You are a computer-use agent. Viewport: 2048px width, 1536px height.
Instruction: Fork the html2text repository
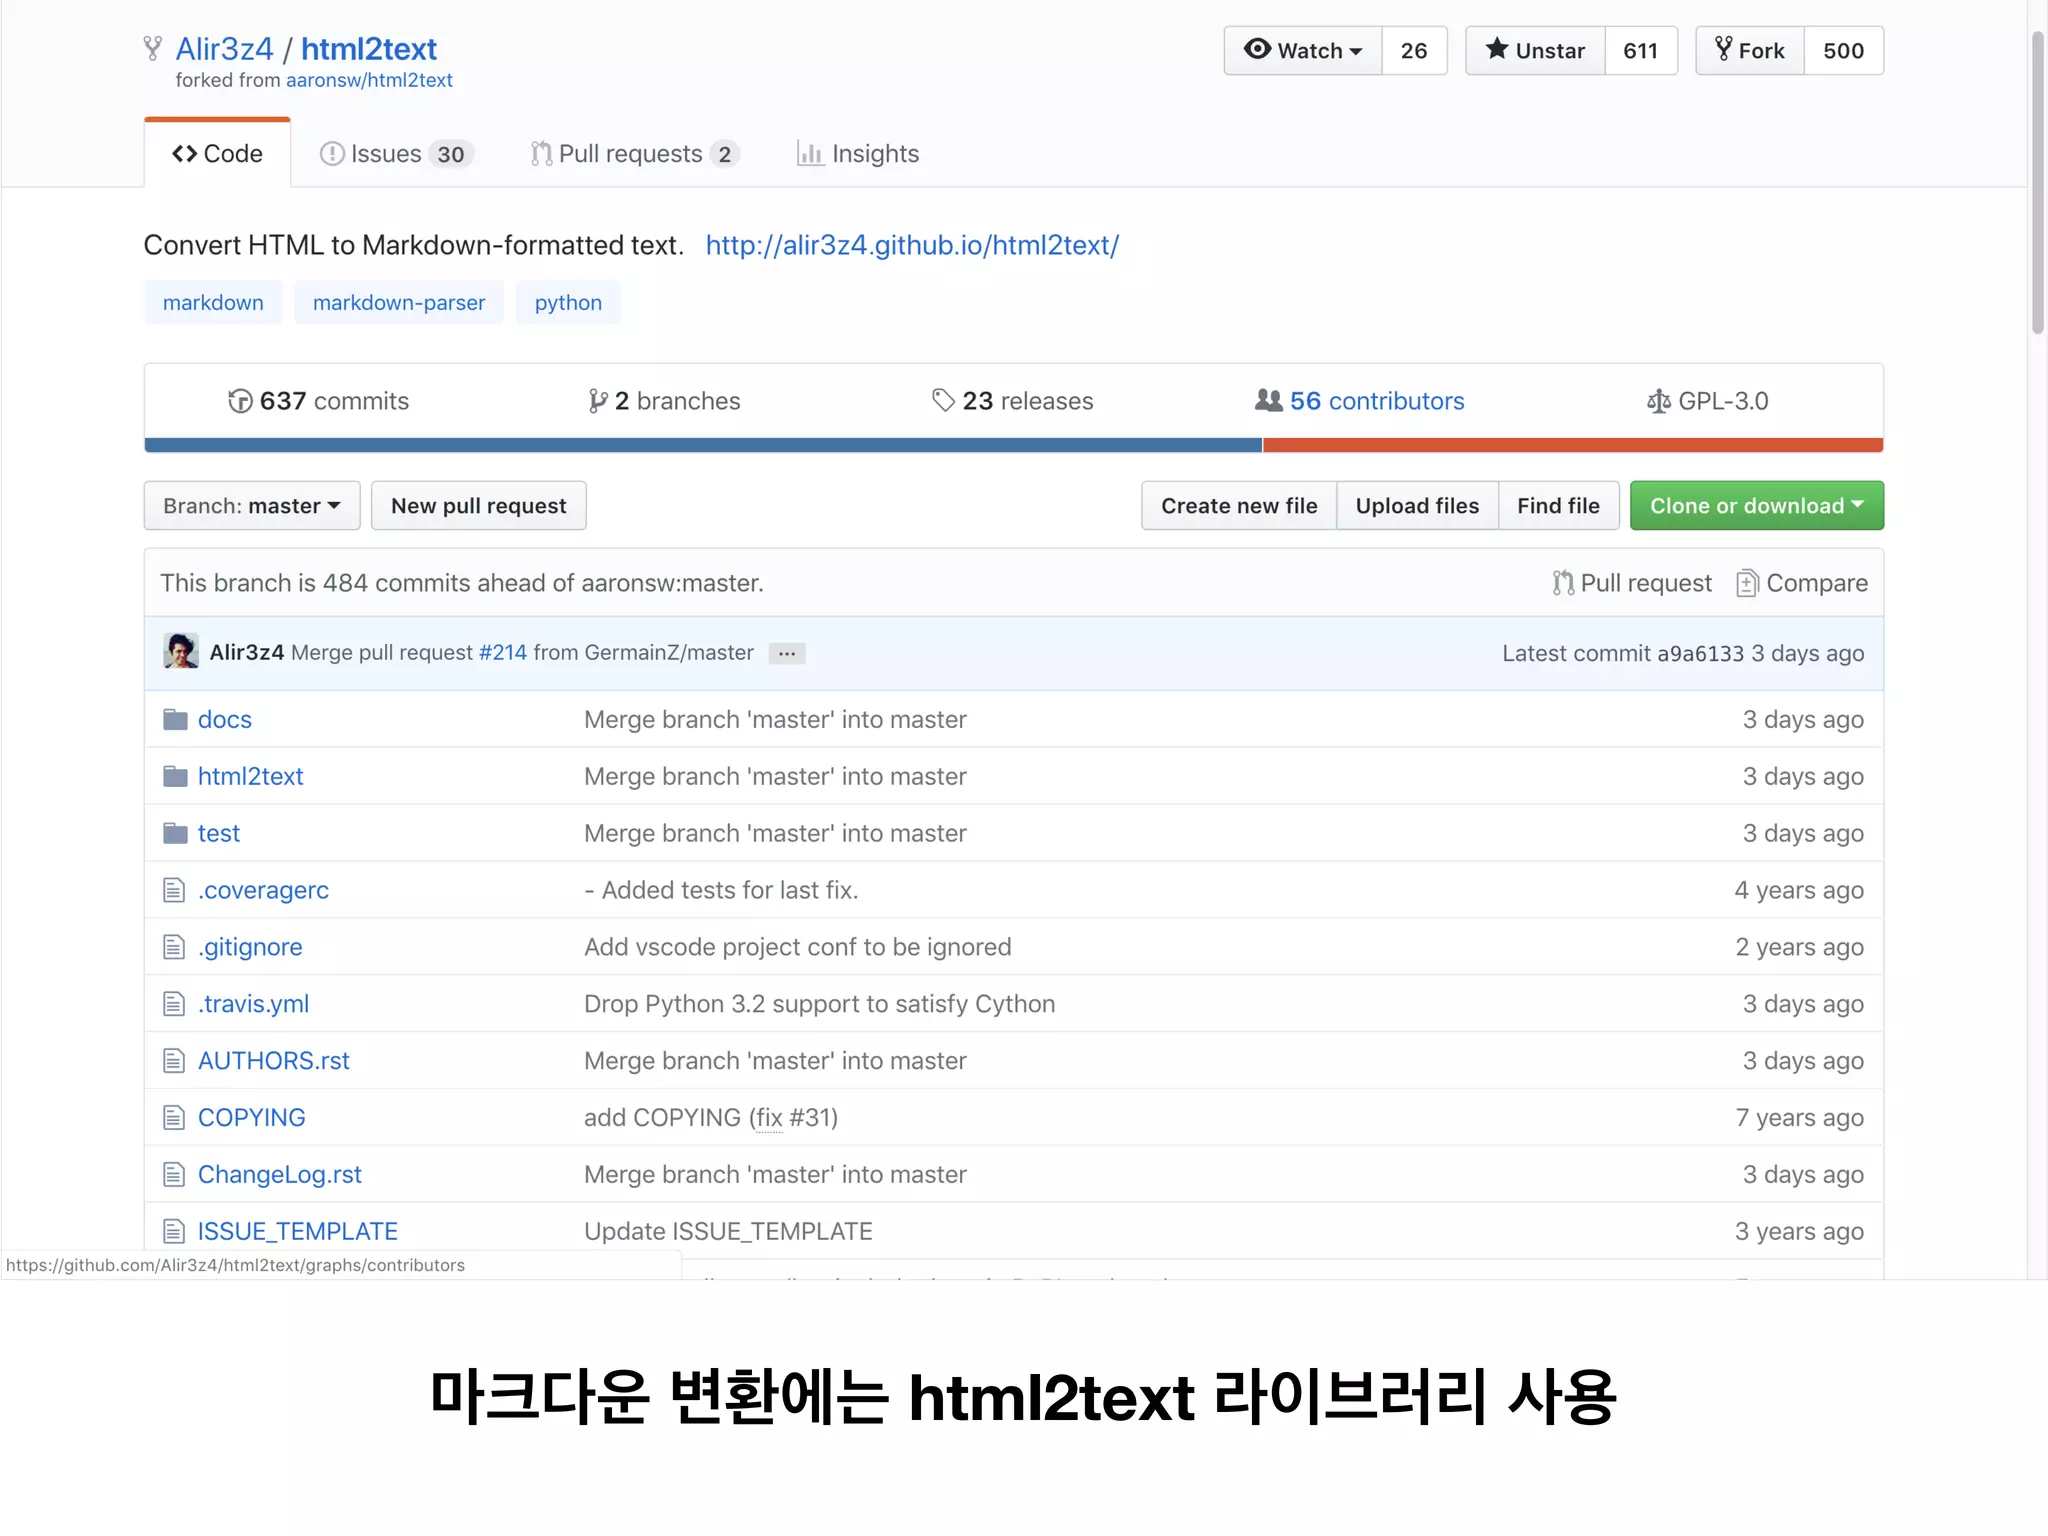pos(1750,50)
